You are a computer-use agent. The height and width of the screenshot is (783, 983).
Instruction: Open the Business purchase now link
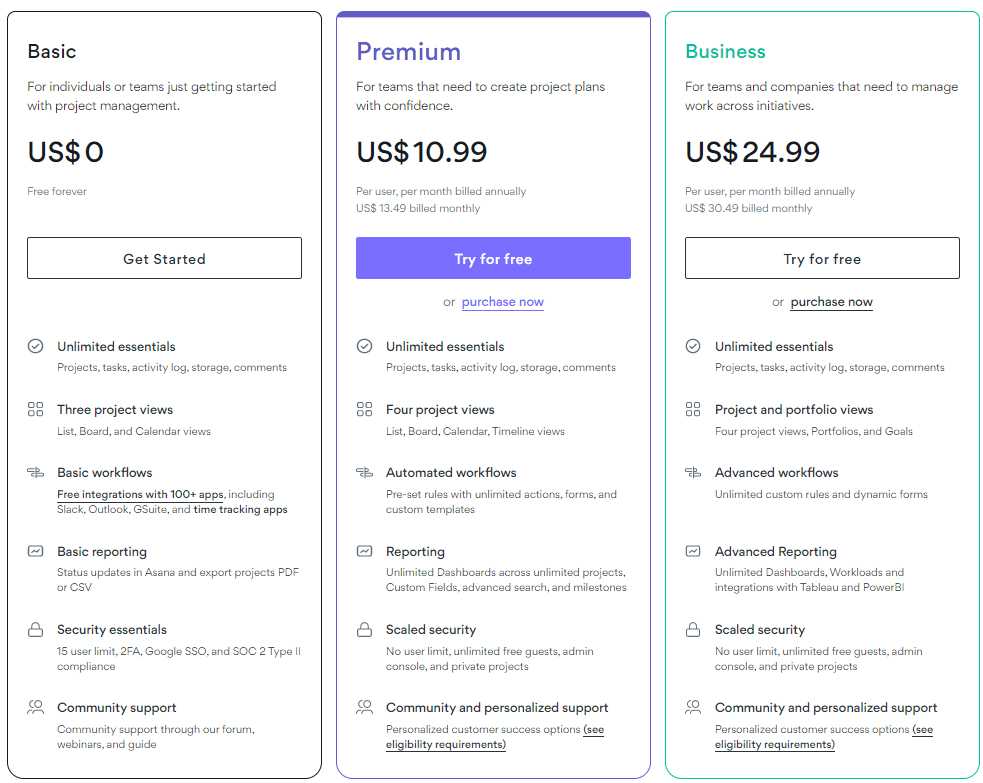[831, 302]
